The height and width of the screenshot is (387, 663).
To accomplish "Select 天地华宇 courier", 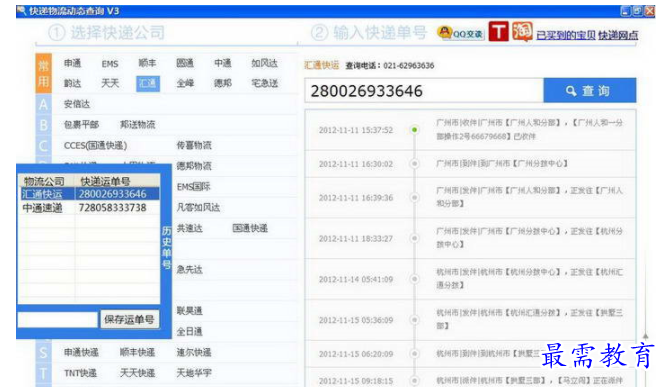I will tap(194, 373).
